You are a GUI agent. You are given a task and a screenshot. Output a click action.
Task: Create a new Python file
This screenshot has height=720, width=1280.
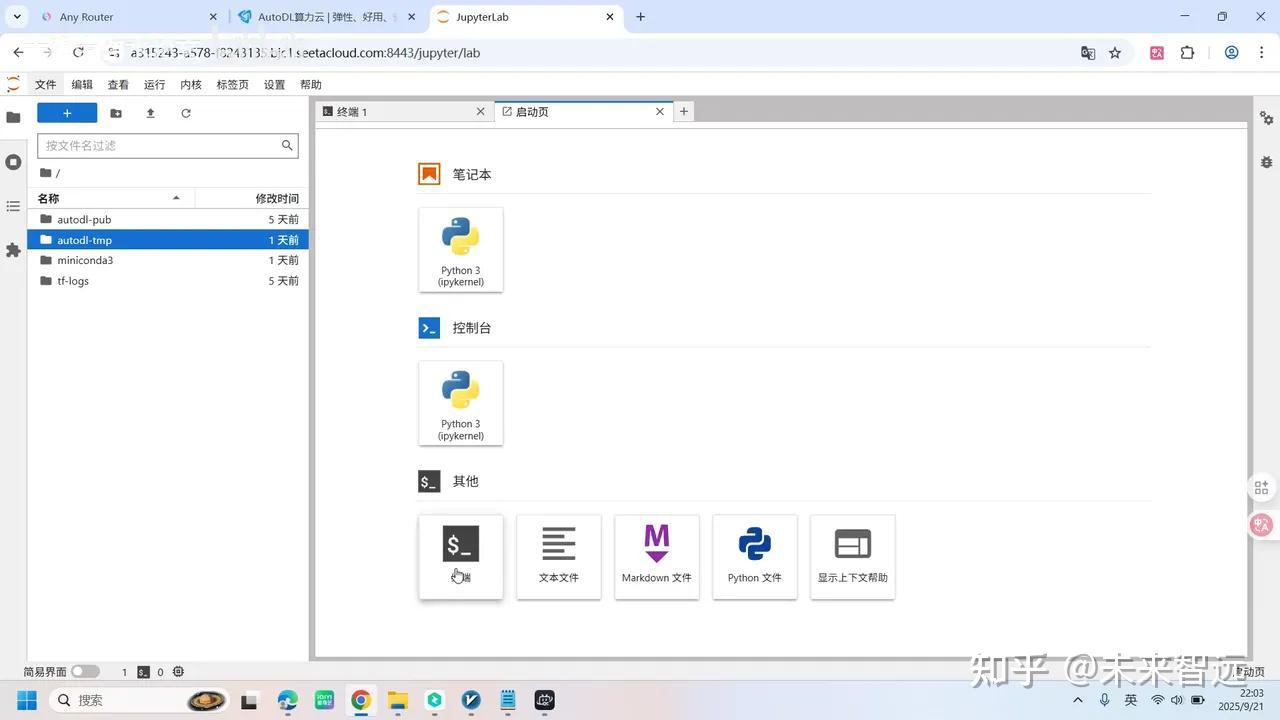coord(754,556)
